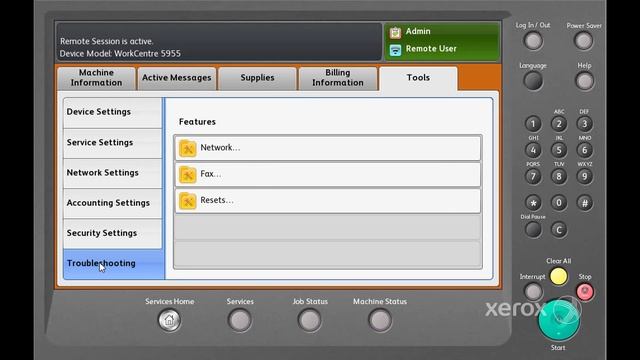640x360 pixels.
Task: Push the Interrupt button
Action: pyautogui.click(x=533, y=292)
